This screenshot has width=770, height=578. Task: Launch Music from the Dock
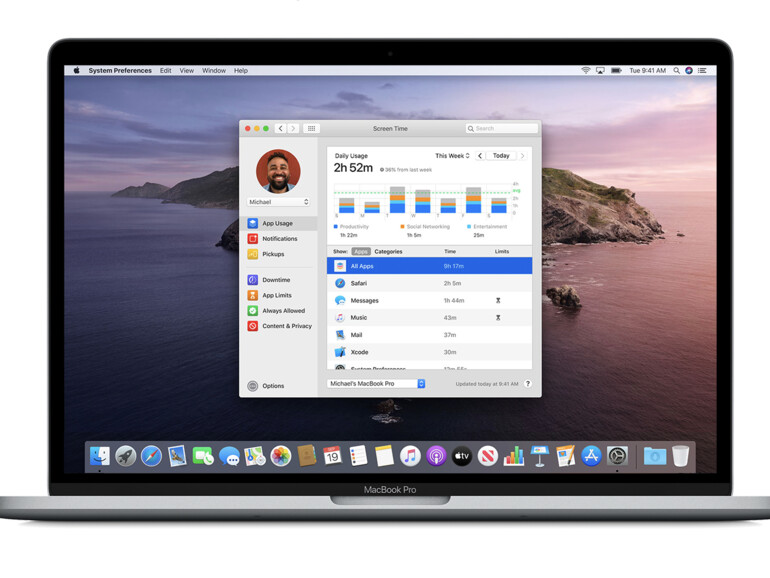(410, 456)
